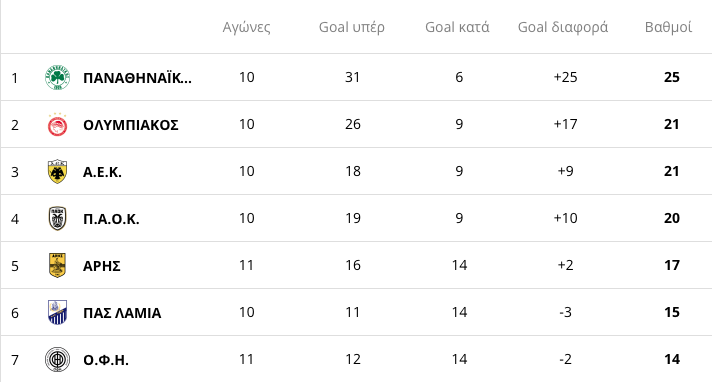The width and height of the screenshot is (712, 382).
Task: Select the ΠΑΣ ΛΑΜΙΑ team name
Action: (122, 313)
